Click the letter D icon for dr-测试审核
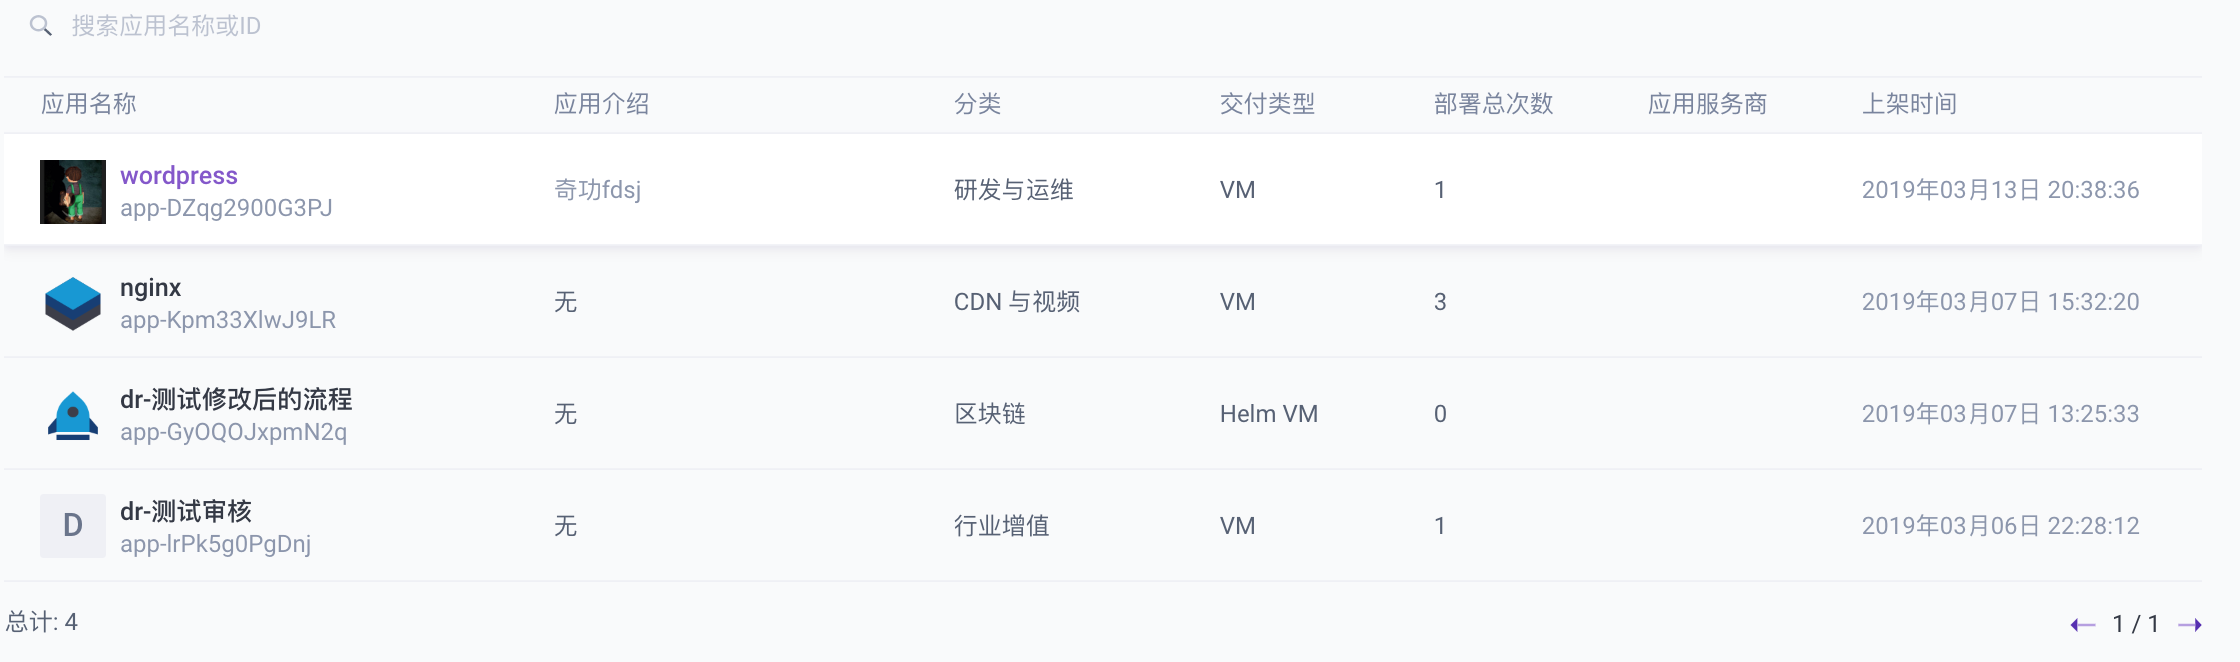2240x662 pixels. click(72, 525)
